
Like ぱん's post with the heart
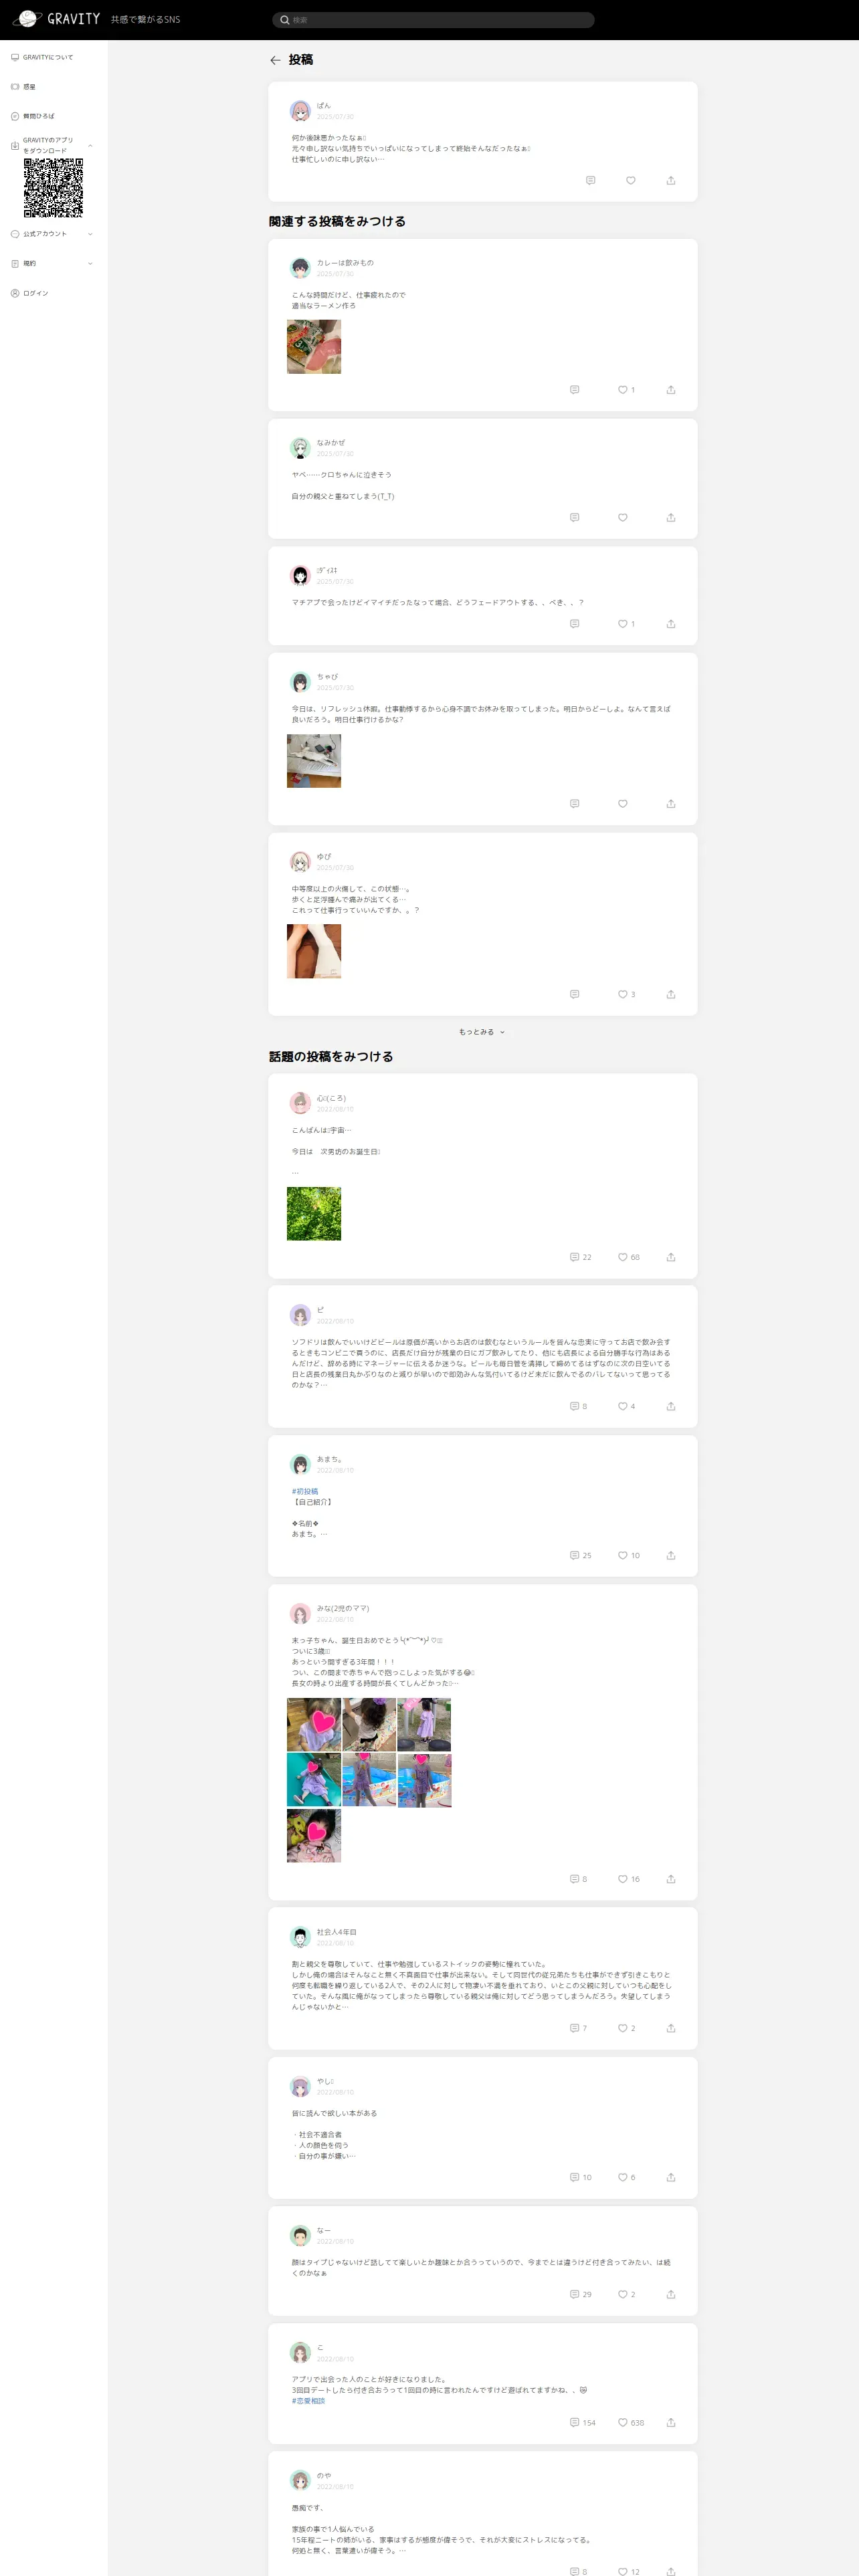click(x=631, y=181)
